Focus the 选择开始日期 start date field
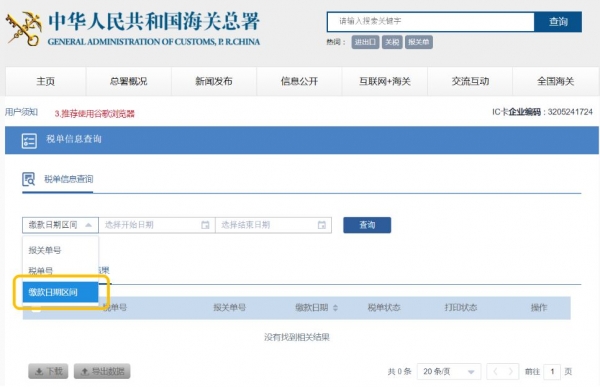 coord(157,225)
